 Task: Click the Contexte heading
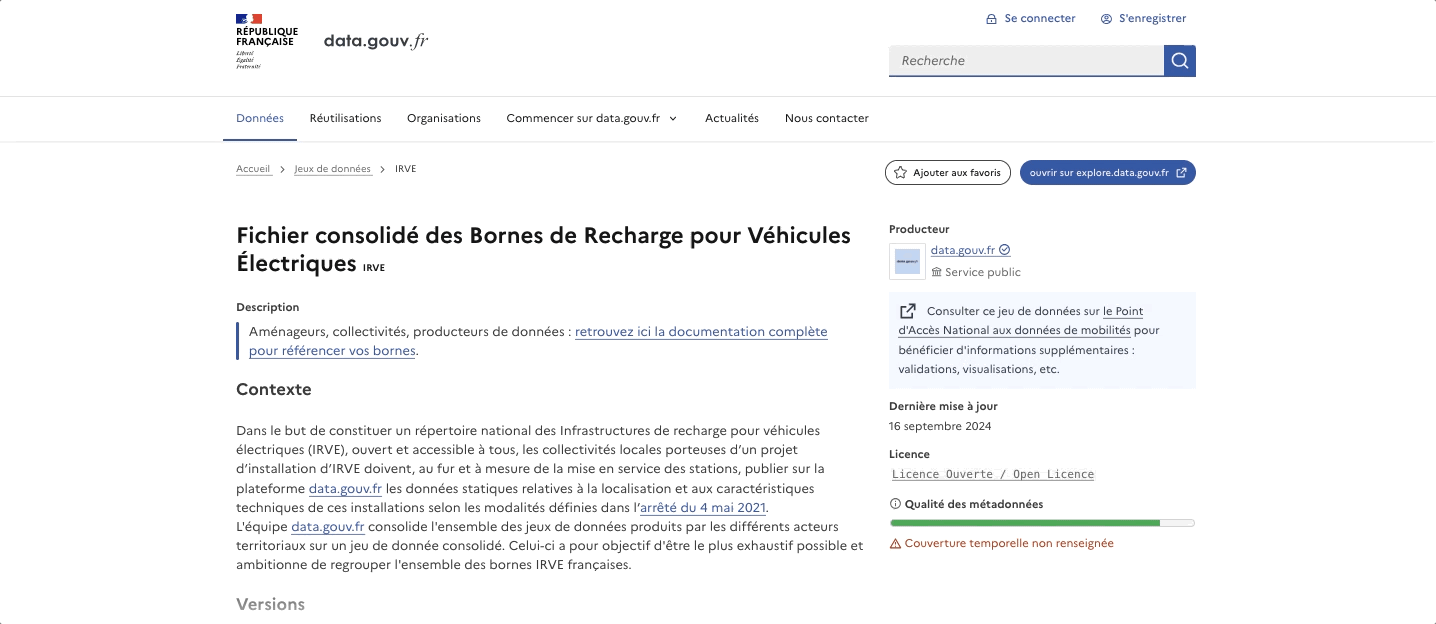(x=274, y=389)
